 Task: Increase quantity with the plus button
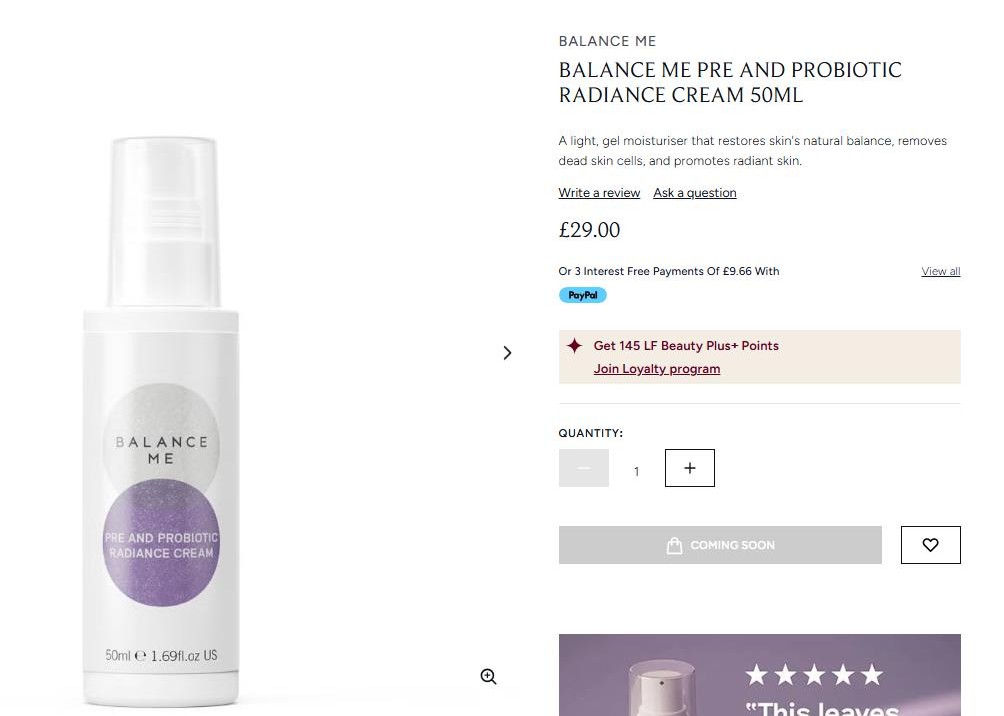click(x=690, y=468)
